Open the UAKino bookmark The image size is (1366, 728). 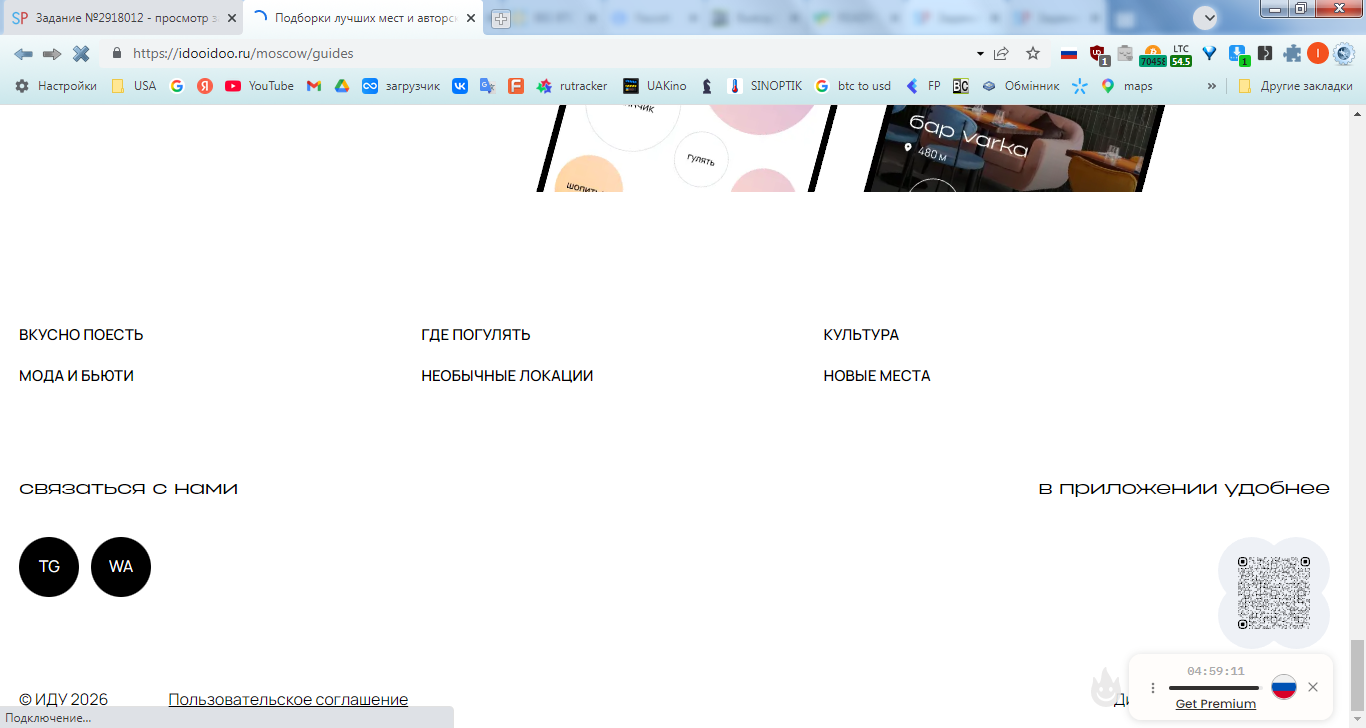pos(655,86)
